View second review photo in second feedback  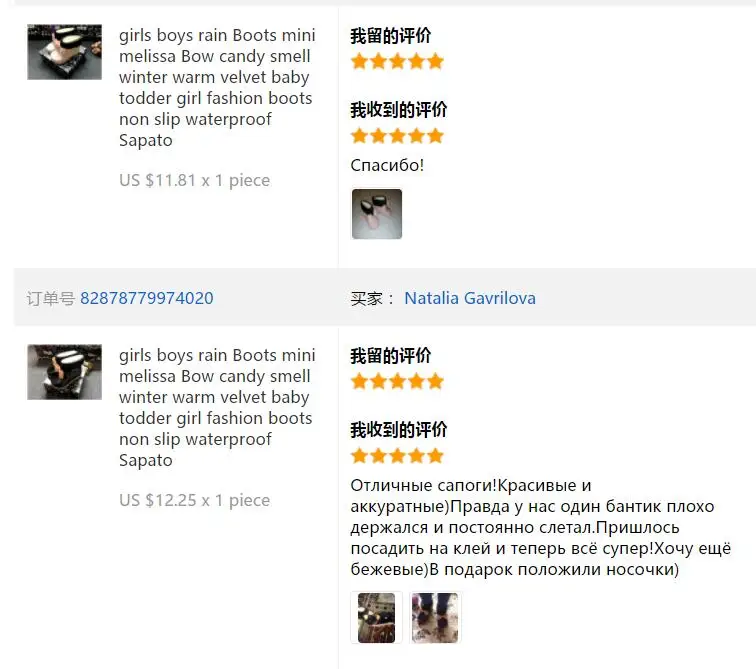coord(435,618)
